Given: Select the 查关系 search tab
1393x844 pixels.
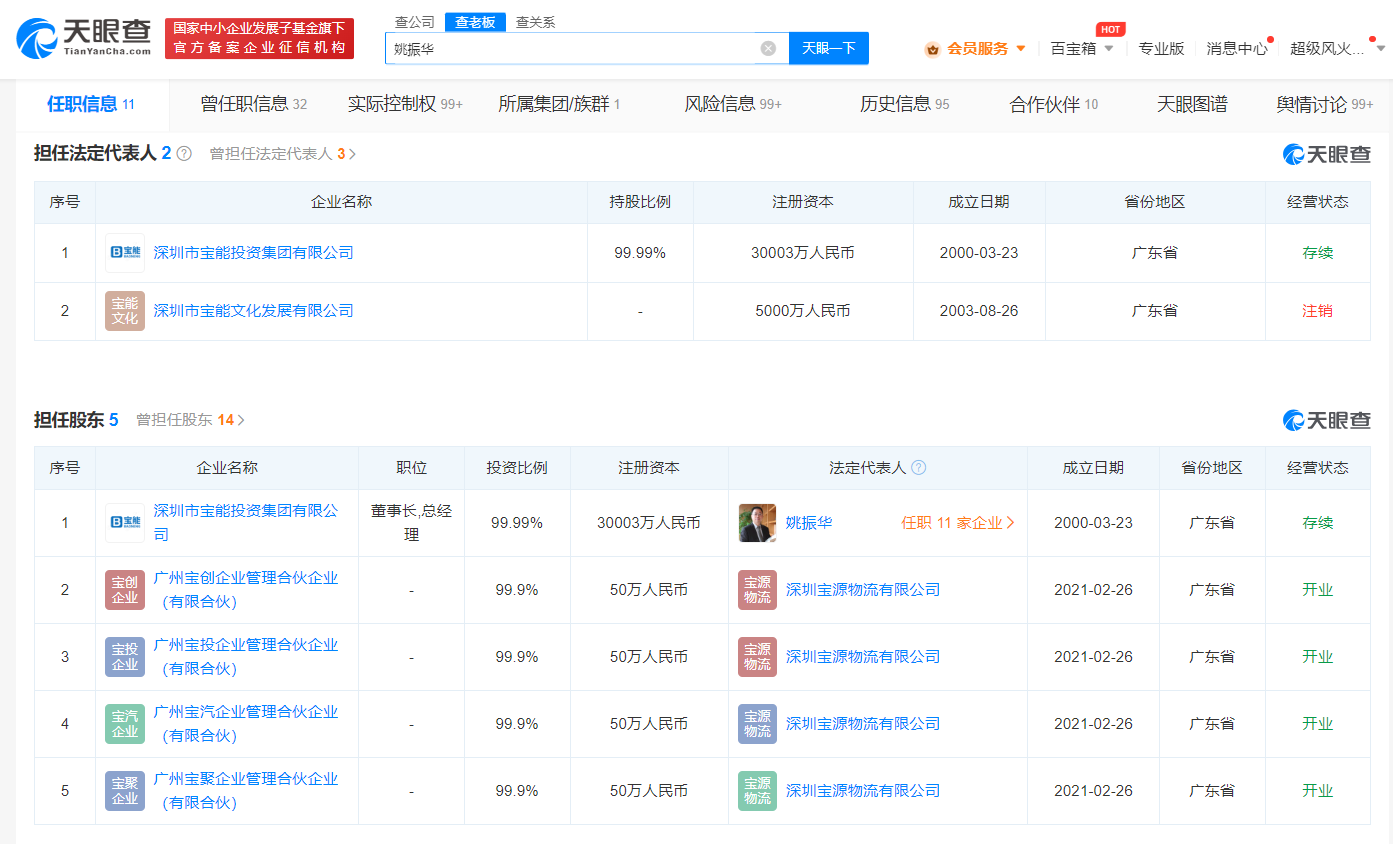Looking at the screenshot, I should (535, 22).
